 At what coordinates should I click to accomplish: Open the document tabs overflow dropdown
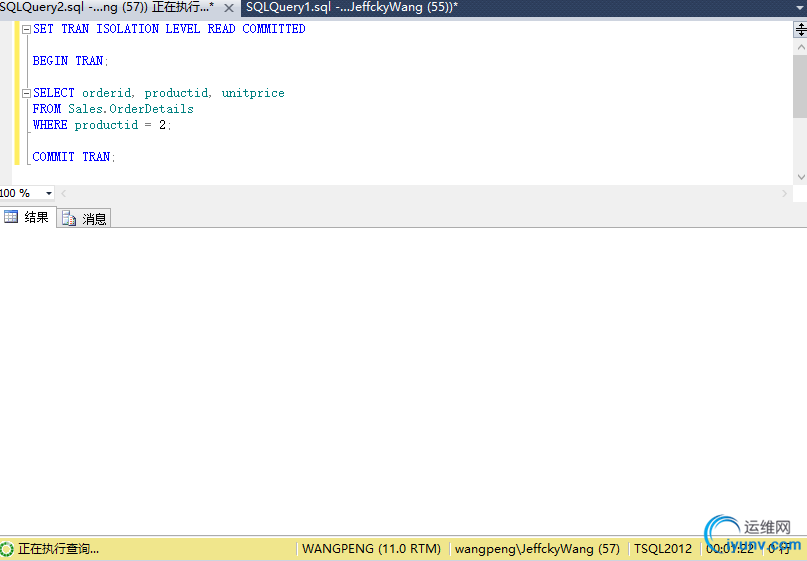pyautogui.click(x=800, y=8)
